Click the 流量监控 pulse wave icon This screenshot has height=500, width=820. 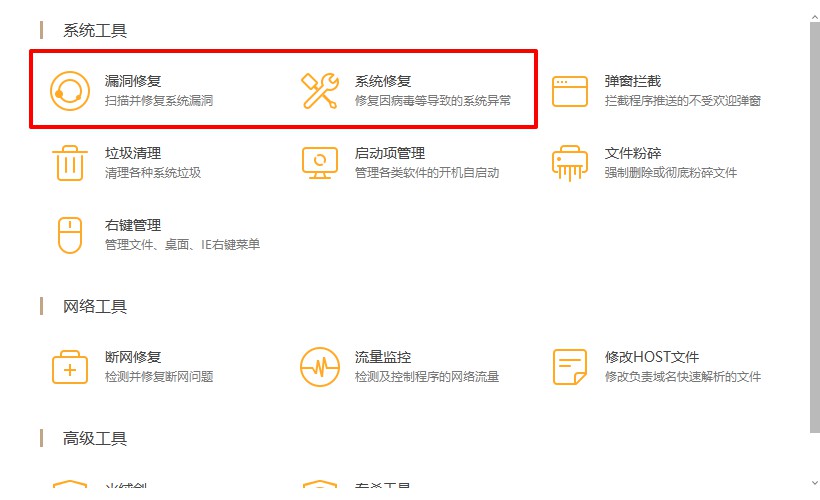(320, 367)
